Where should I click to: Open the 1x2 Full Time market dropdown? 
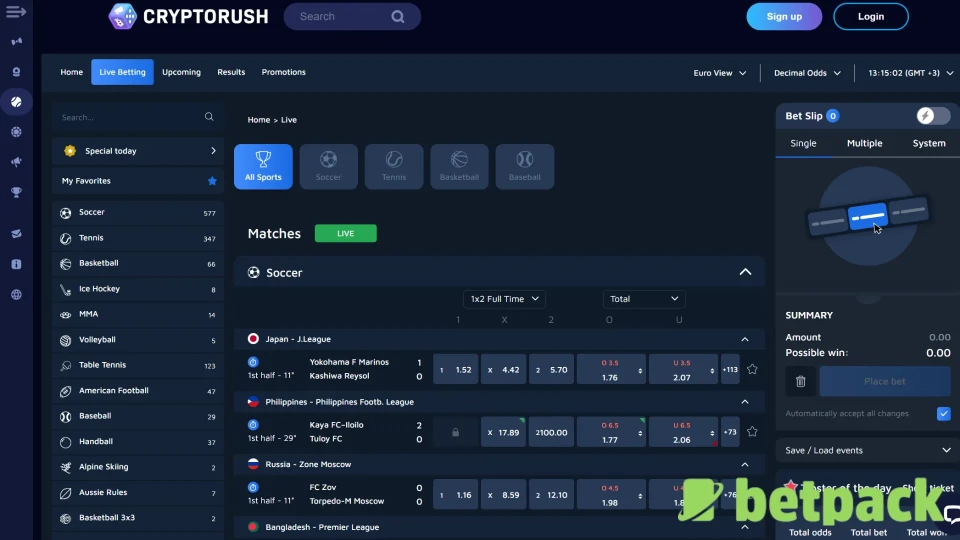504,299
